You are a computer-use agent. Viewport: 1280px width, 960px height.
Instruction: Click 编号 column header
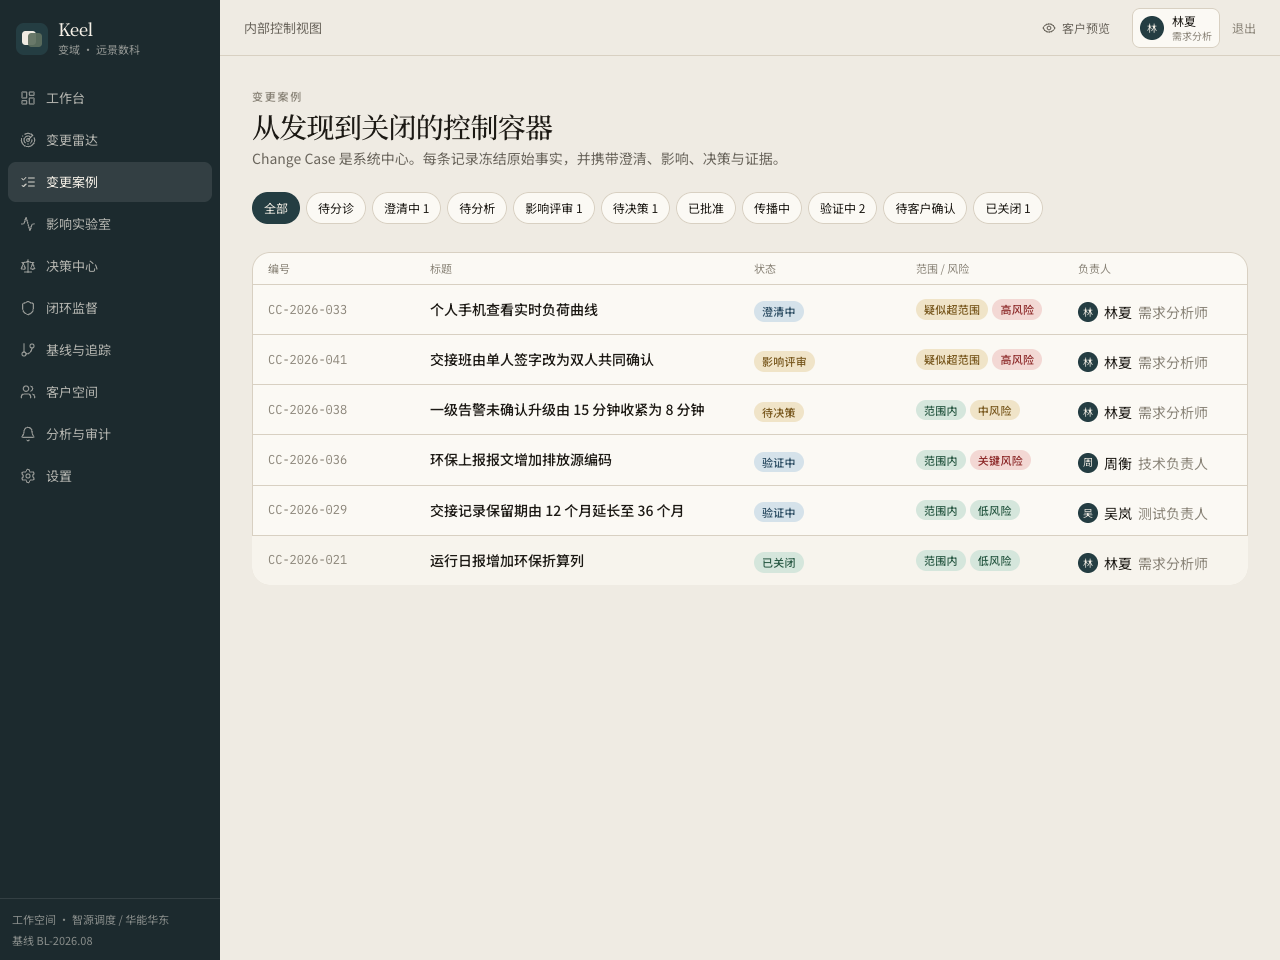pos(279,269)
